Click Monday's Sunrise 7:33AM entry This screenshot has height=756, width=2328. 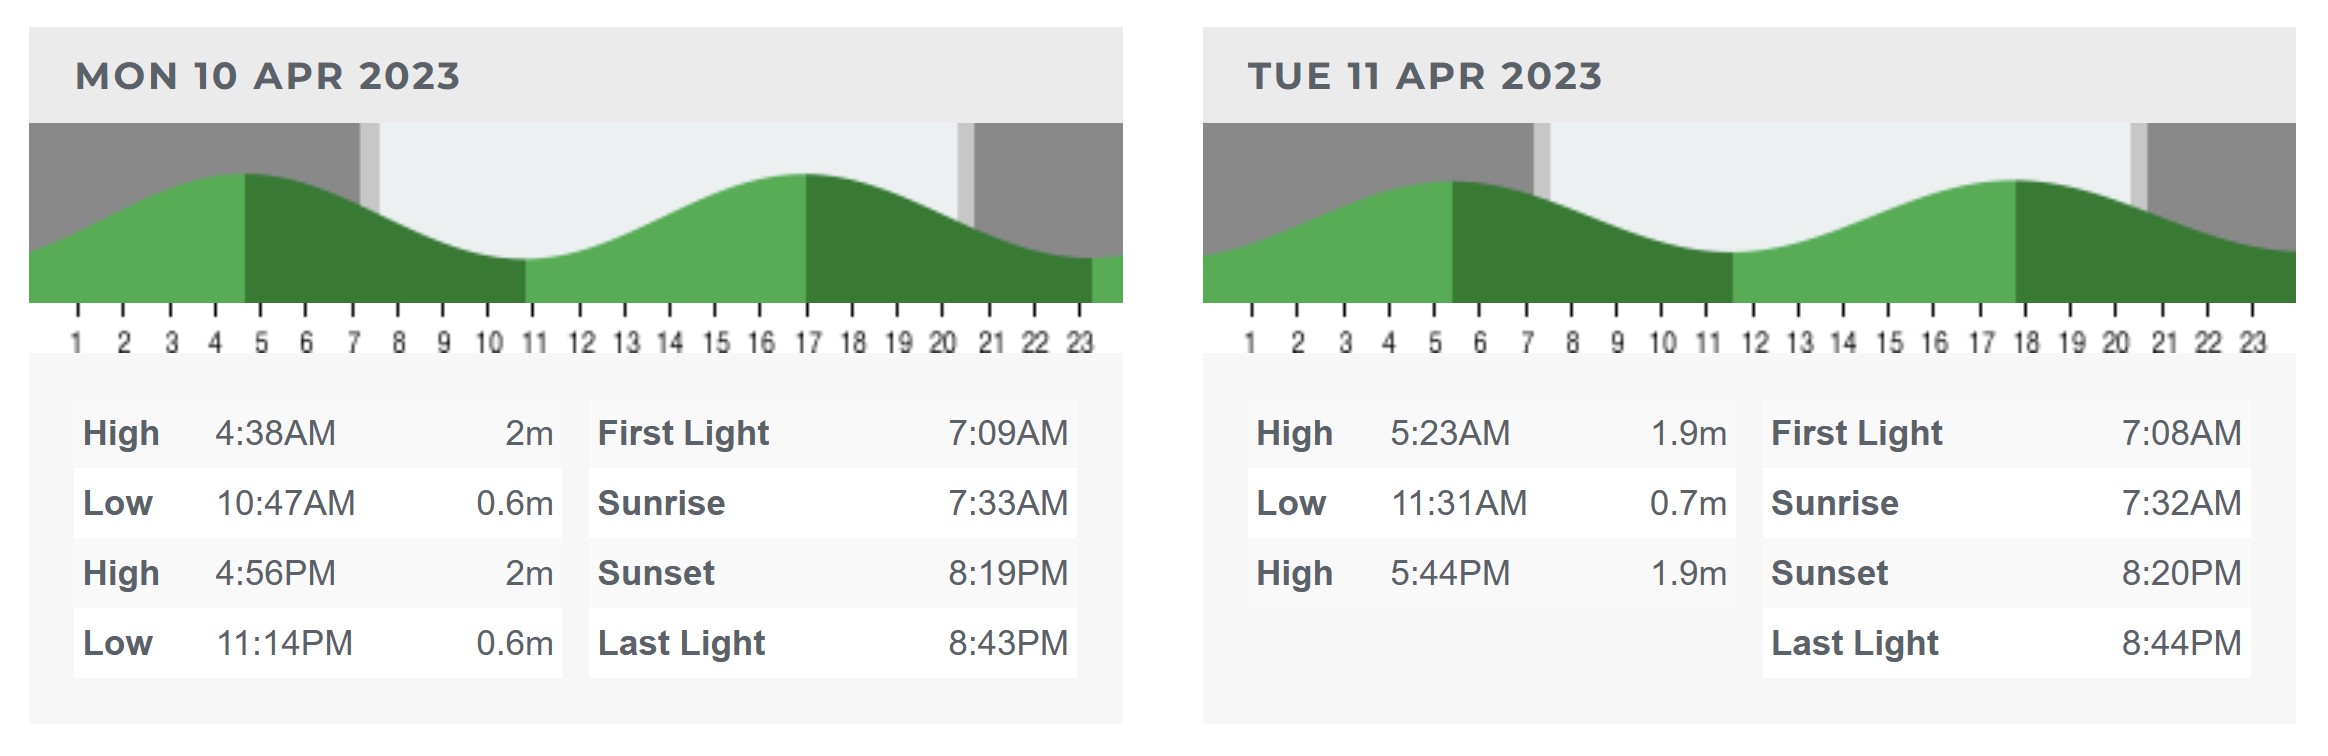click(833, 503)
